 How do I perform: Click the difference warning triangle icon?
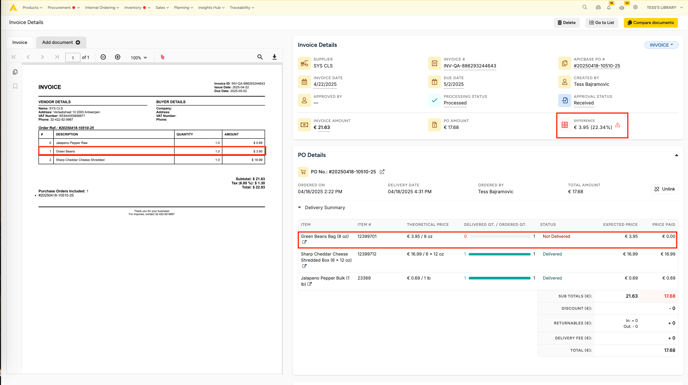pos(618,125)
